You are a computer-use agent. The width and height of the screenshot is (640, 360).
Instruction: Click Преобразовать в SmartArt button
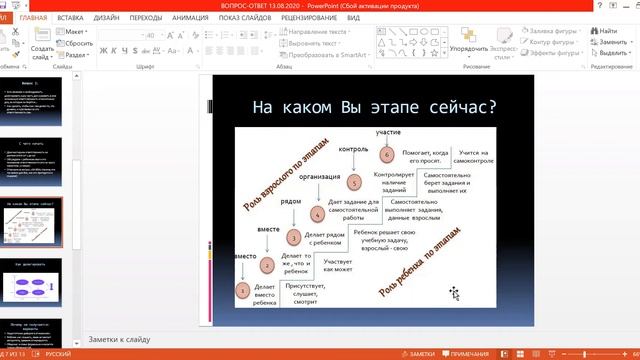click(325, 55)
